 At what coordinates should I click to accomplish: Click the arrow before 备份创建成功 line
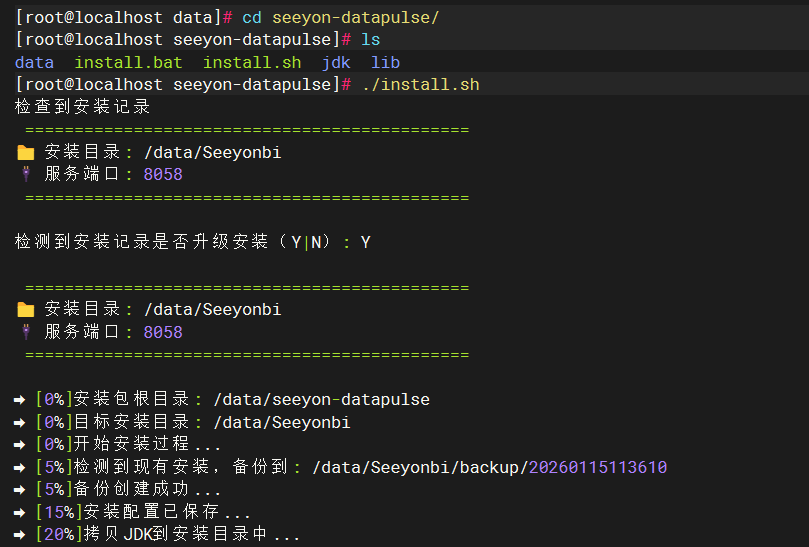[21, 490]
